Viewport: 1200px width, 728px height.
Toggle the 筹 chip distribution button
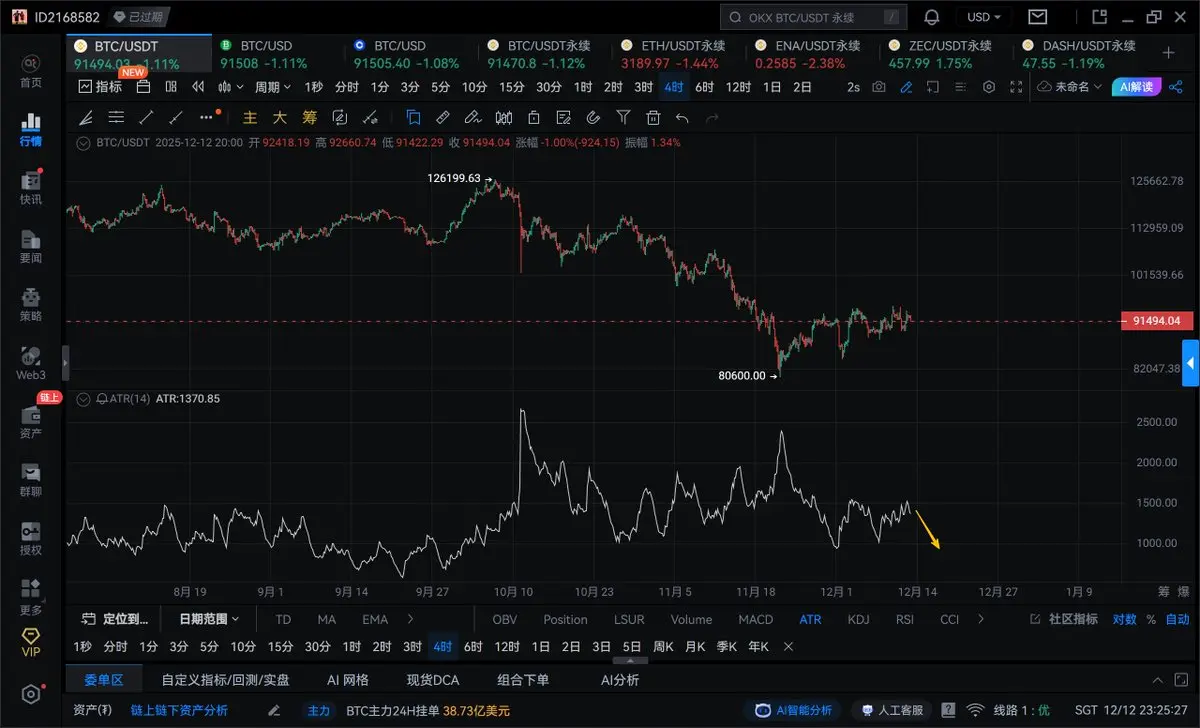[309, 117]
